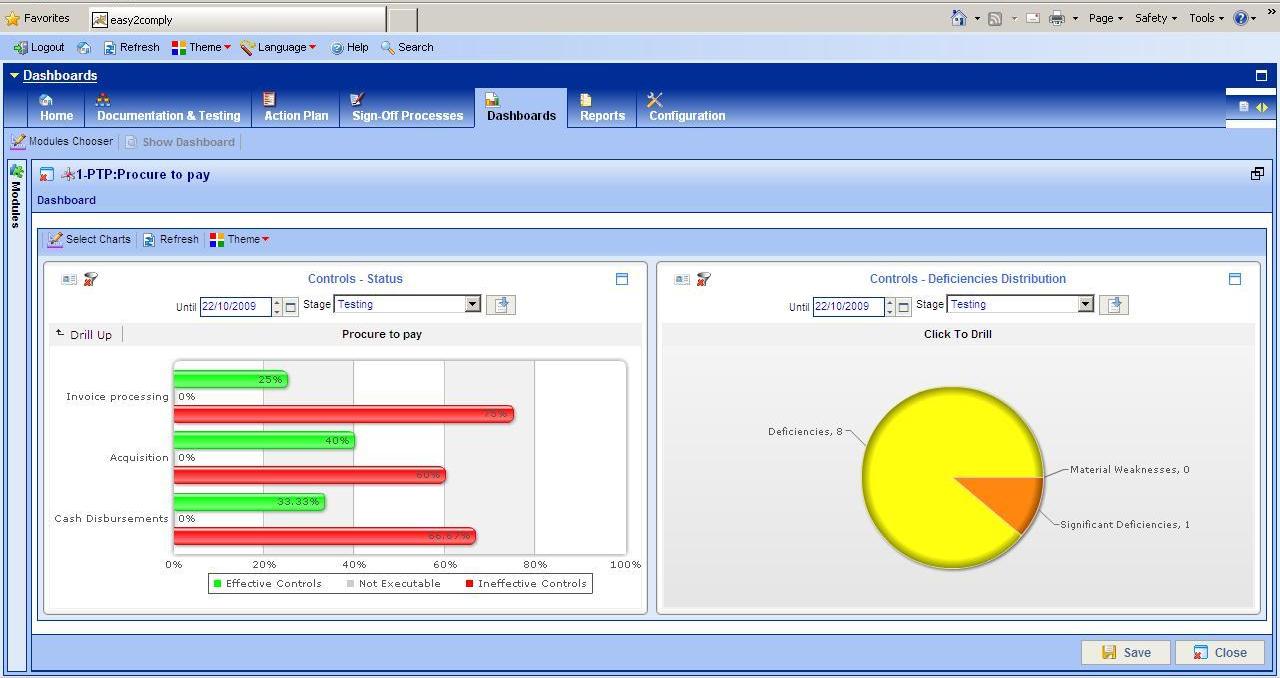Click Cash Disbursements red 66.67% bar
The height and width of the screenshot is (678, 1280).
[325, 536]
